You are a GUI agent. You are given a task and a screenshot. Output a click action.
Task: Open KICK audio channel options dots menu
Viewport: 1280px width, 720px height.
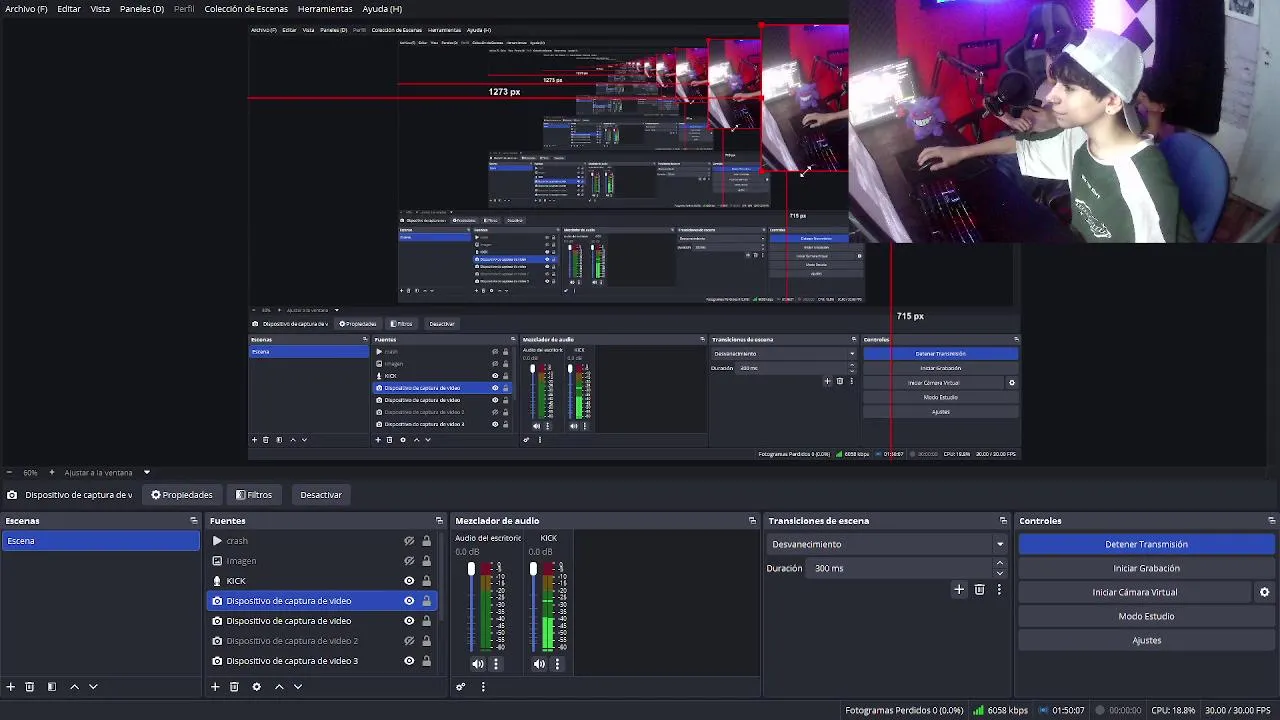coord(557,664)
